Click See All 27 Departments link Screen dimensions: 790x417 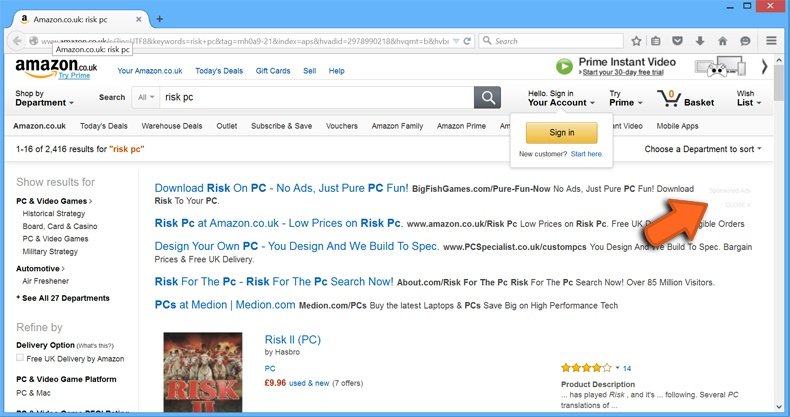pos(63,298)
